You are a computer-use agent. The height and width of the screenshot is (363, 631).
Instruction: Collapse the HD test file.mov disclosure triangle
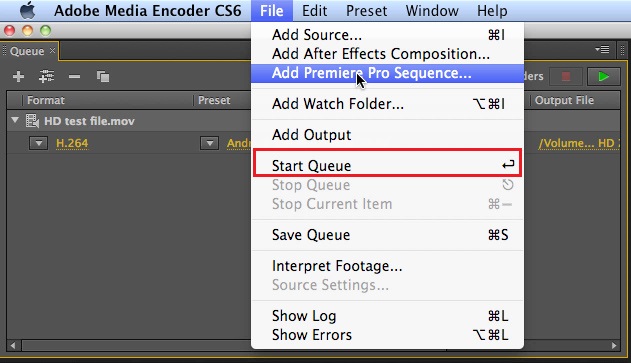coord(15,120)
